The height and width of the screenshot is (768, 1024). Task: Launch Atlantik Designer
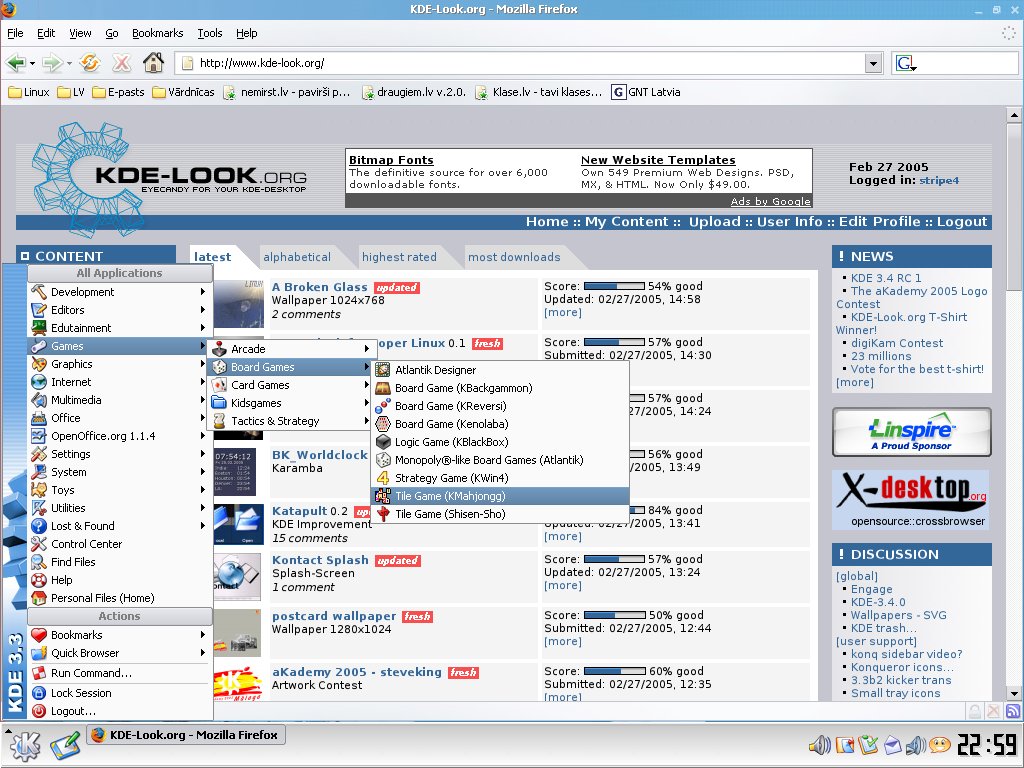click(x=500, y=370)
